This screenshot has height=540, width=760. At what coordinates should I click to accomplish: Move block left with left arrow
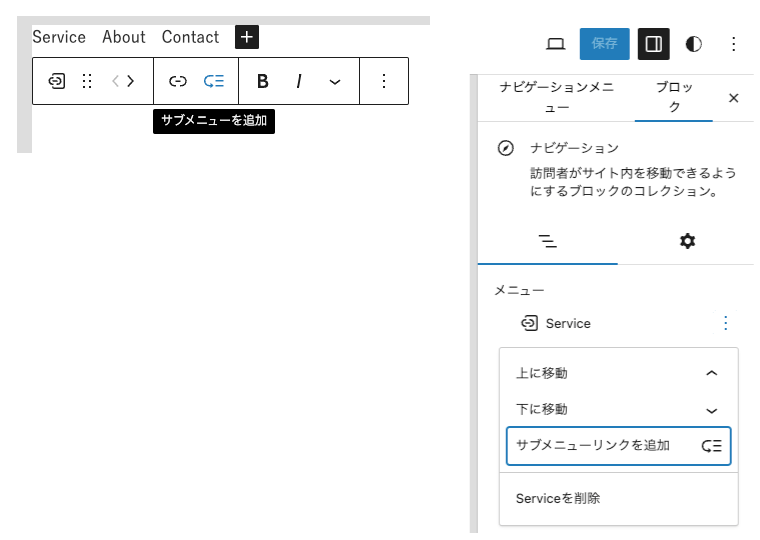pos(115,81)
